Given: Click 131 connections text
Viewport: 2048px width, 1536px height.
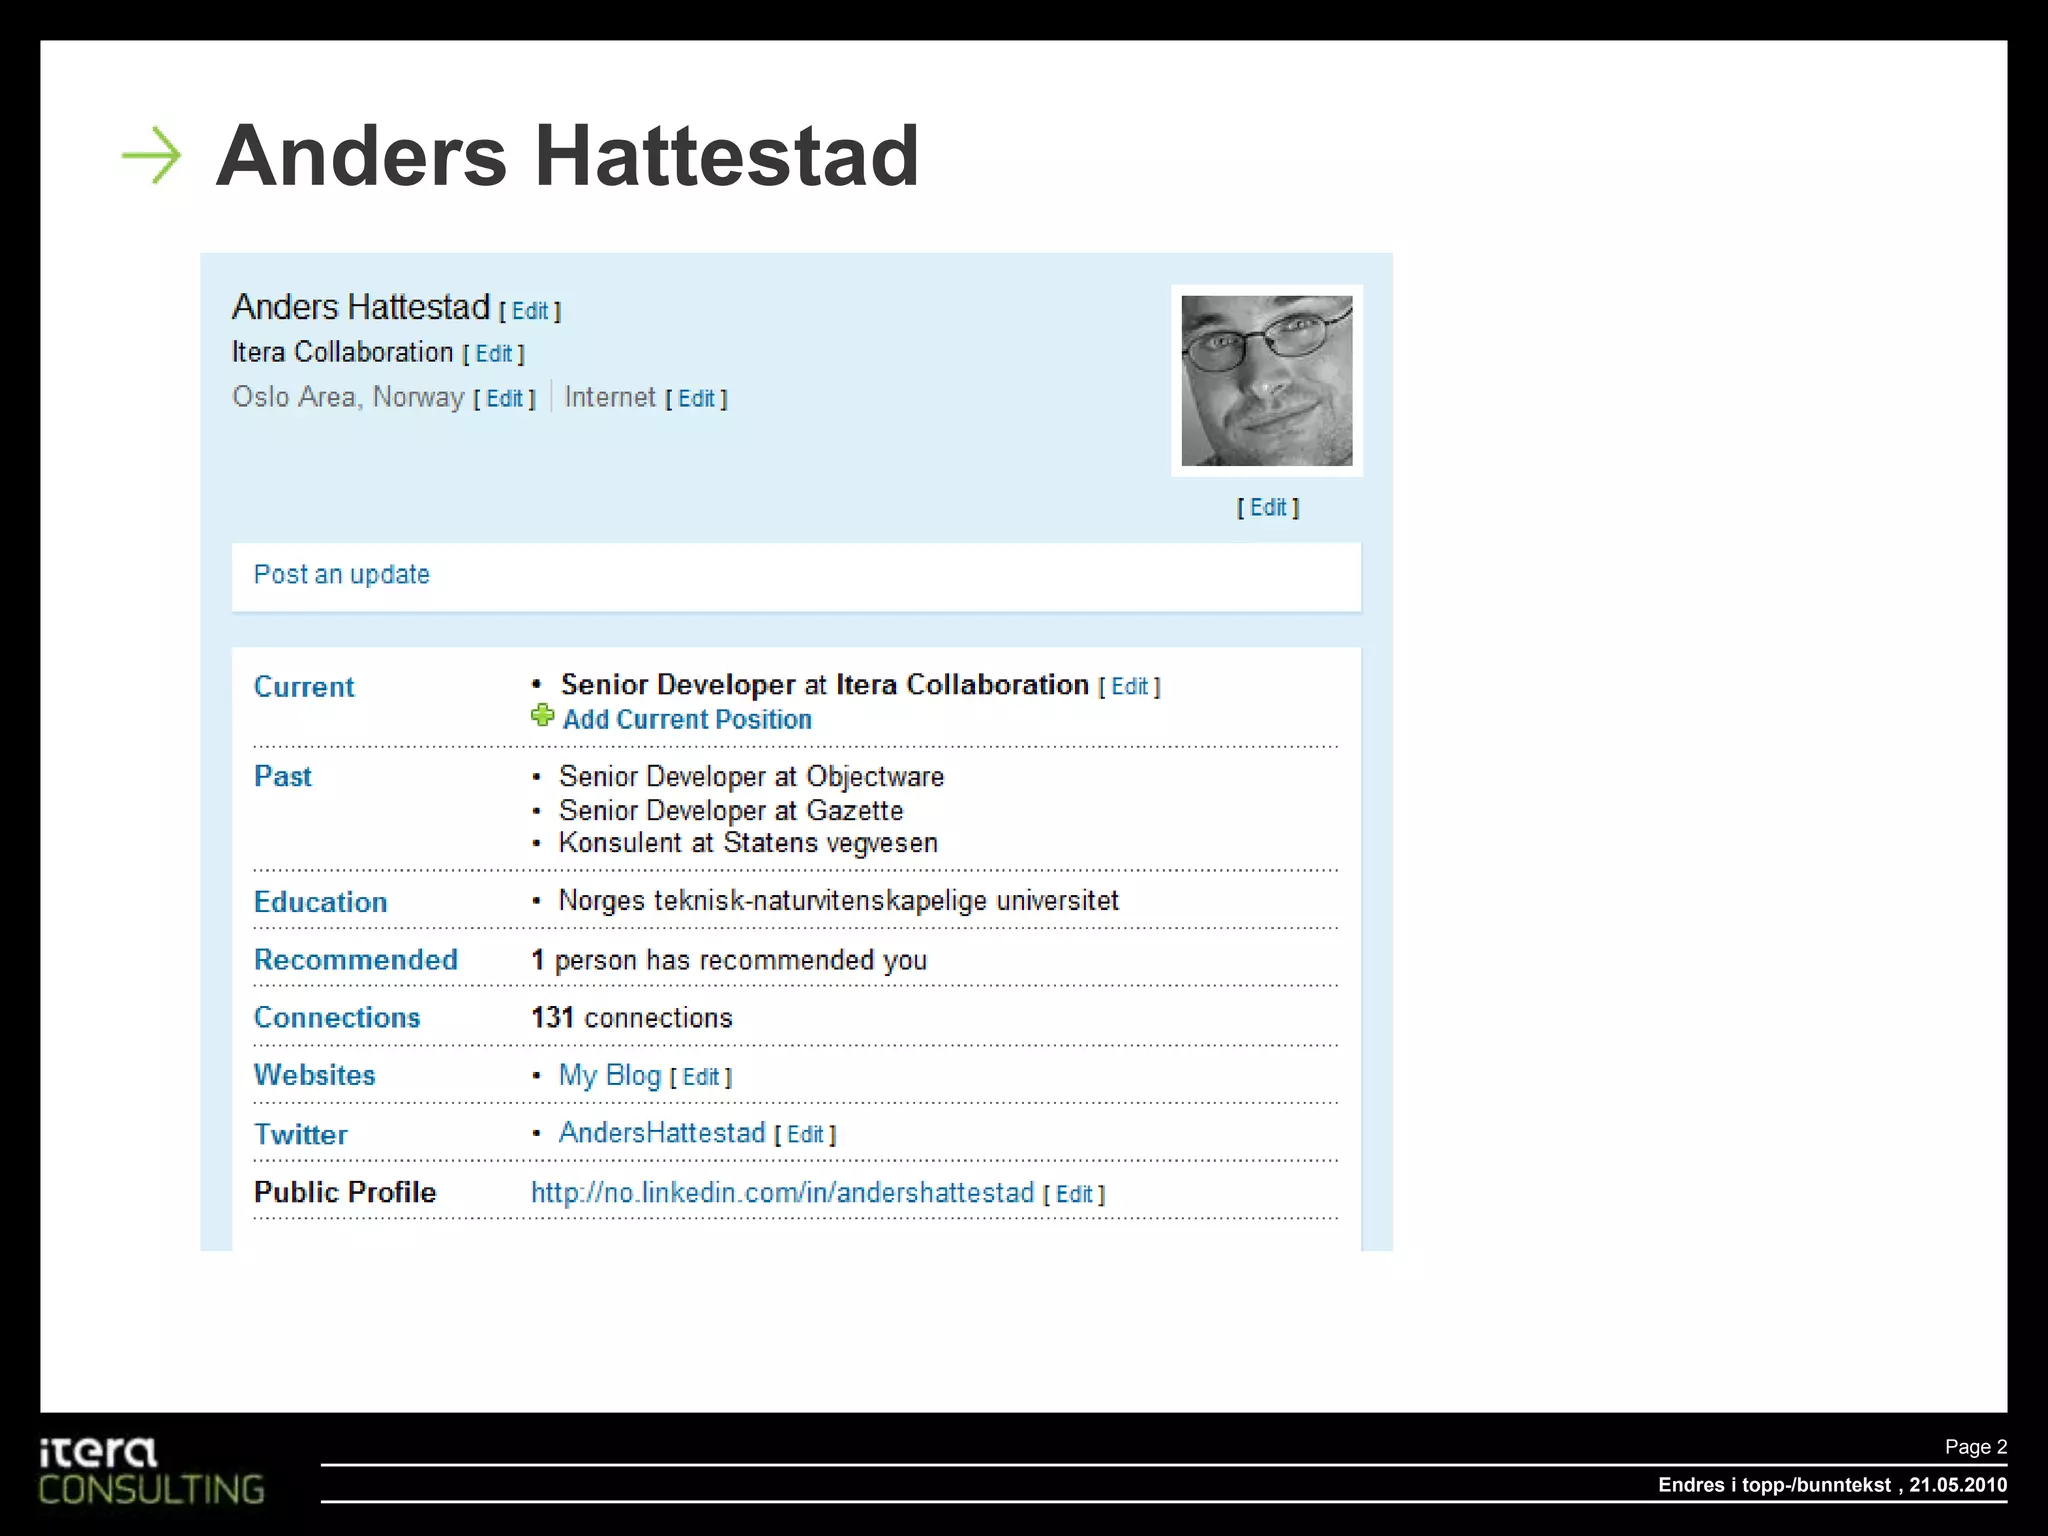Looking at the screenshot, I should click(632, 1018).
